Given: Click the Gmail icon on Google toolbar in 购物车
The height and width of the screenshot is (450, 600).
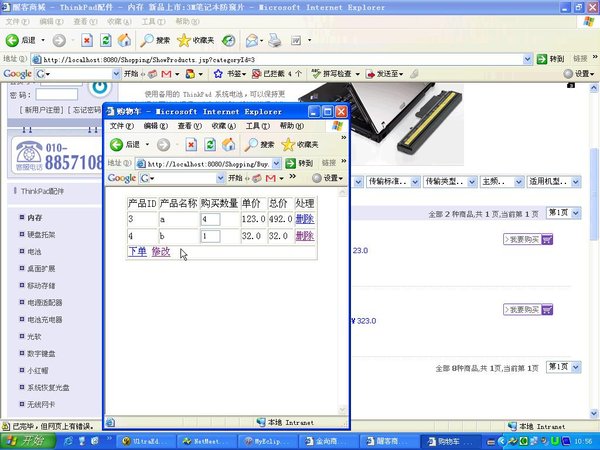Looking at the screenshot, I should pos(272,178).
